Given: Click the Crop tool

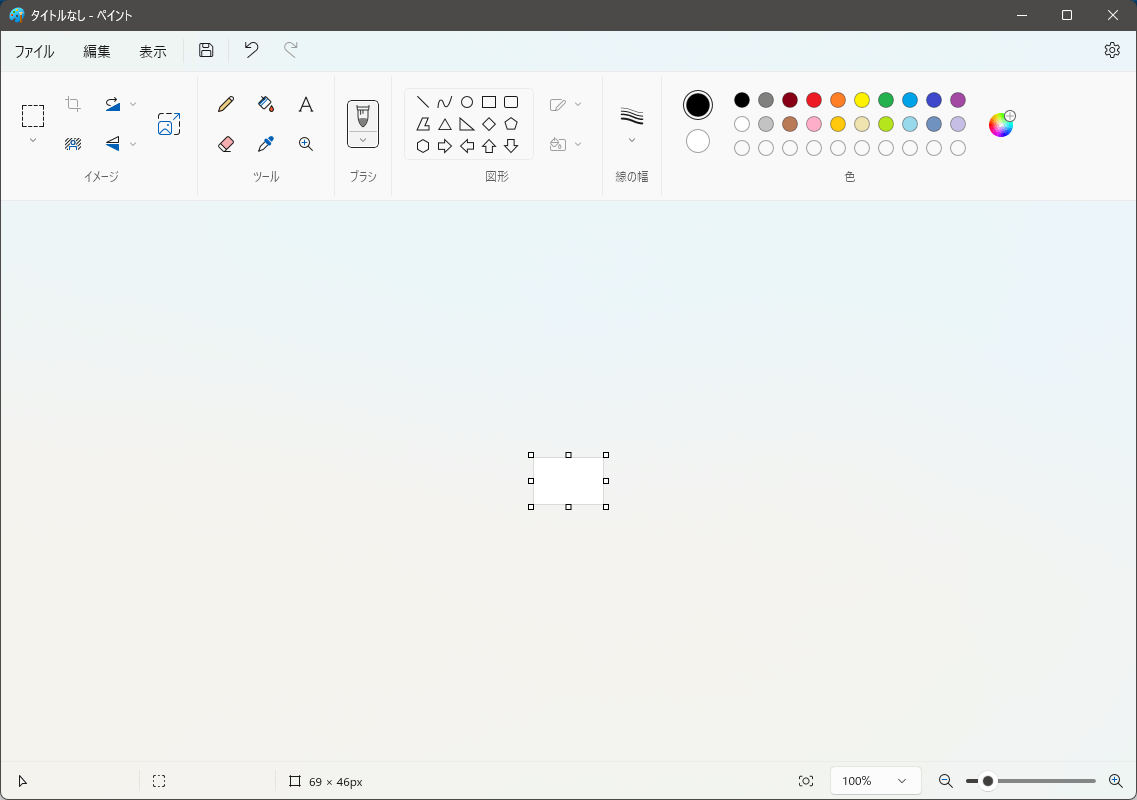Looking at the screenshot, I should [x=72, y=103].
